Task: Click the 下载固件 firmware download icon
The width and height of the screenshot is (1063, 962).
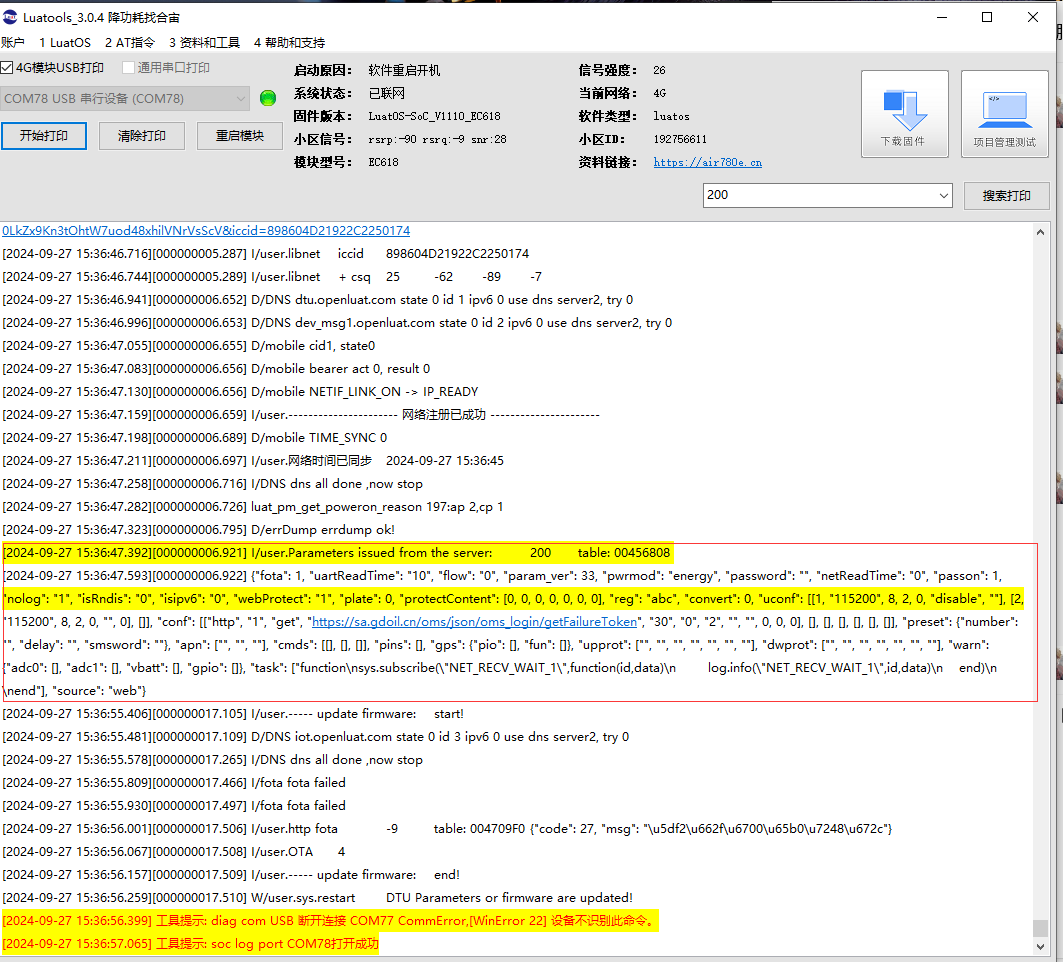Action: 903,112
